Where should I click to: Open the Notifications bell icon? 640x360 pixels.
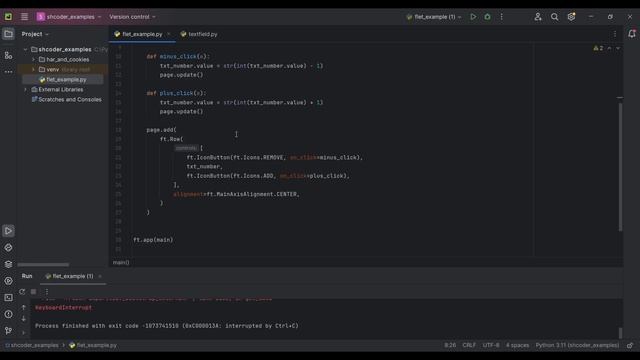coord(632,34)
